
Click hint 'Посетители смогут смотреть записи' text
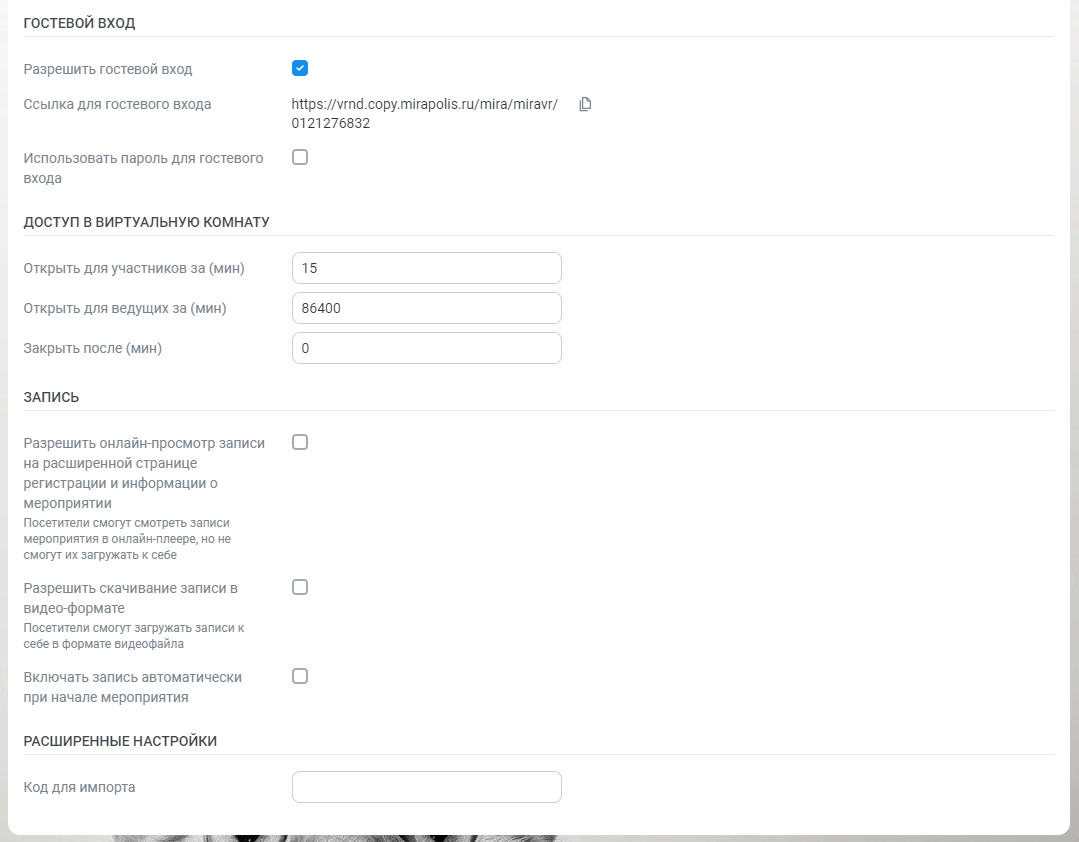point(127,539)
